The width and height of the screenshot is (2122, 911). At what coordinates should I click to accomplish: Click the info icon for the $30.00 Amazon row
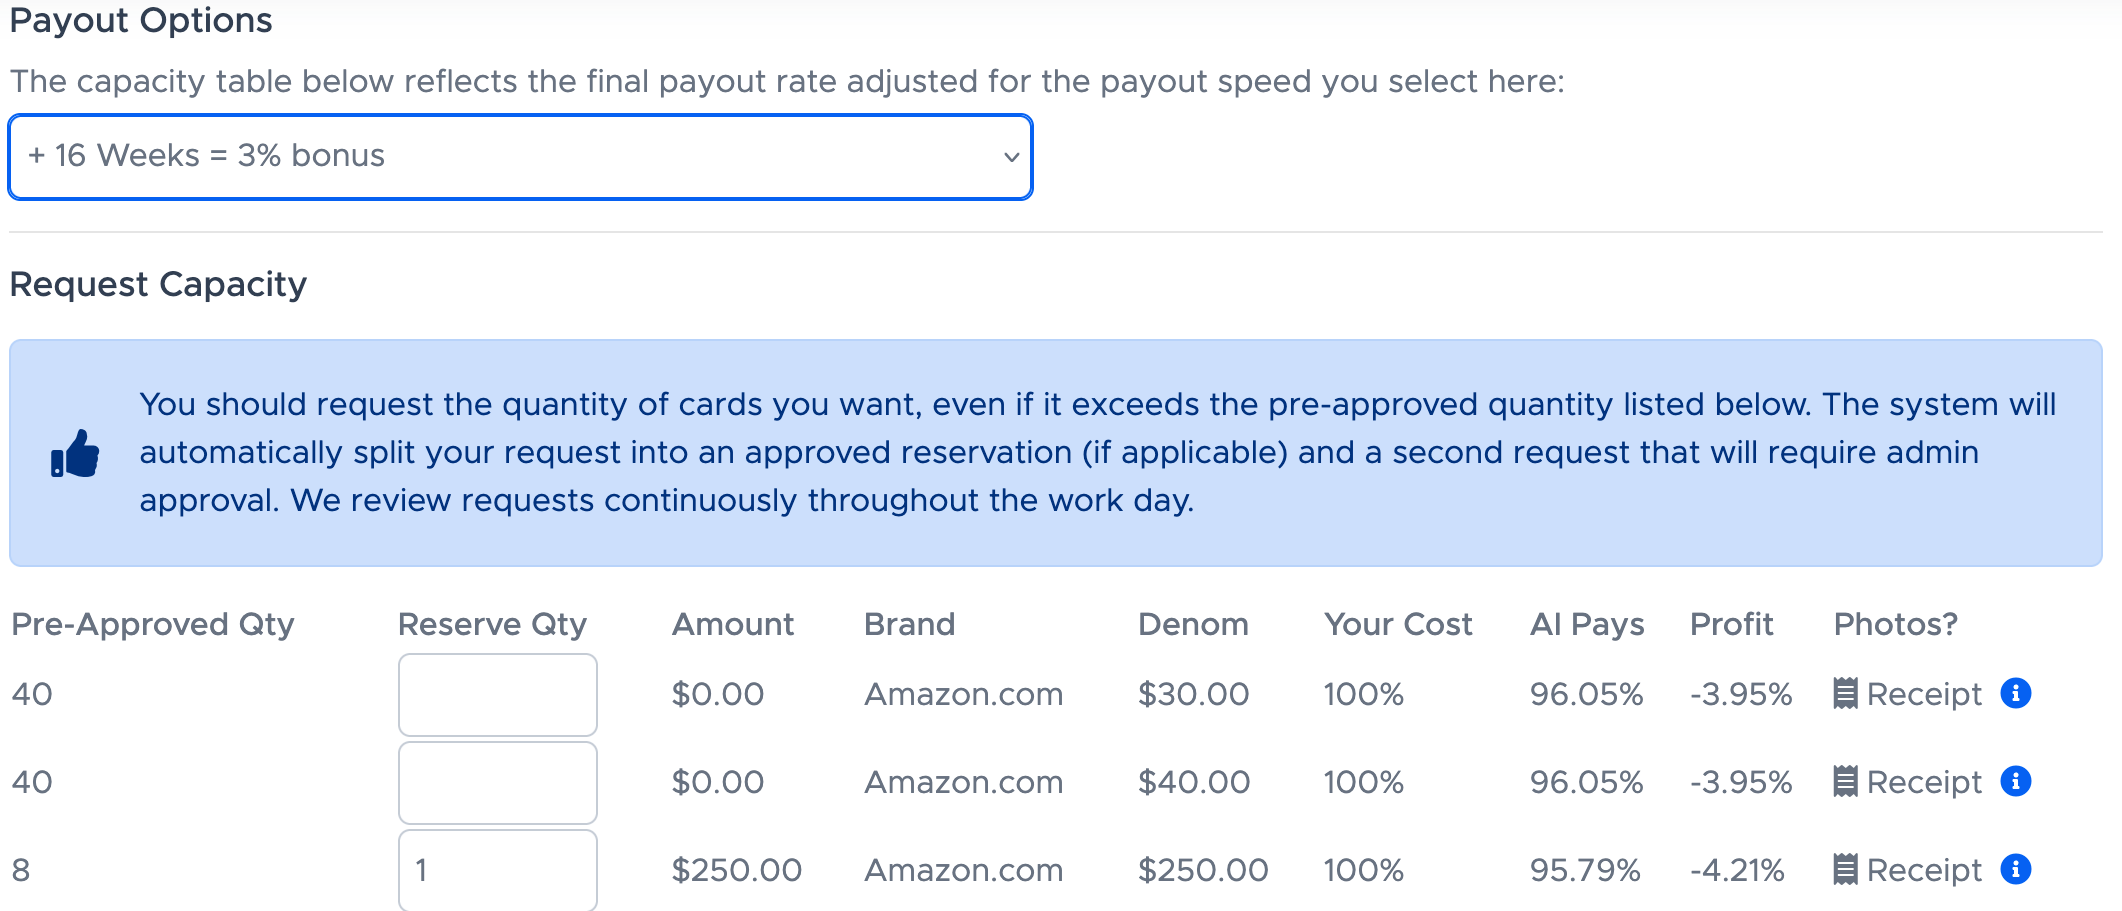coord(2015,693)
